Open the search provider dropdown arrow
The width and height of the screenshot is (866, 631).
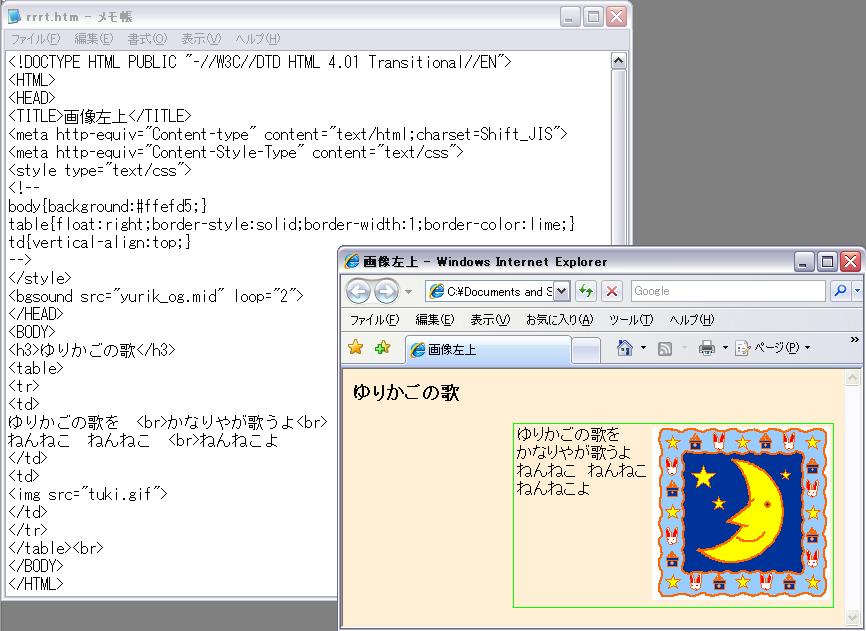[857, 291]
